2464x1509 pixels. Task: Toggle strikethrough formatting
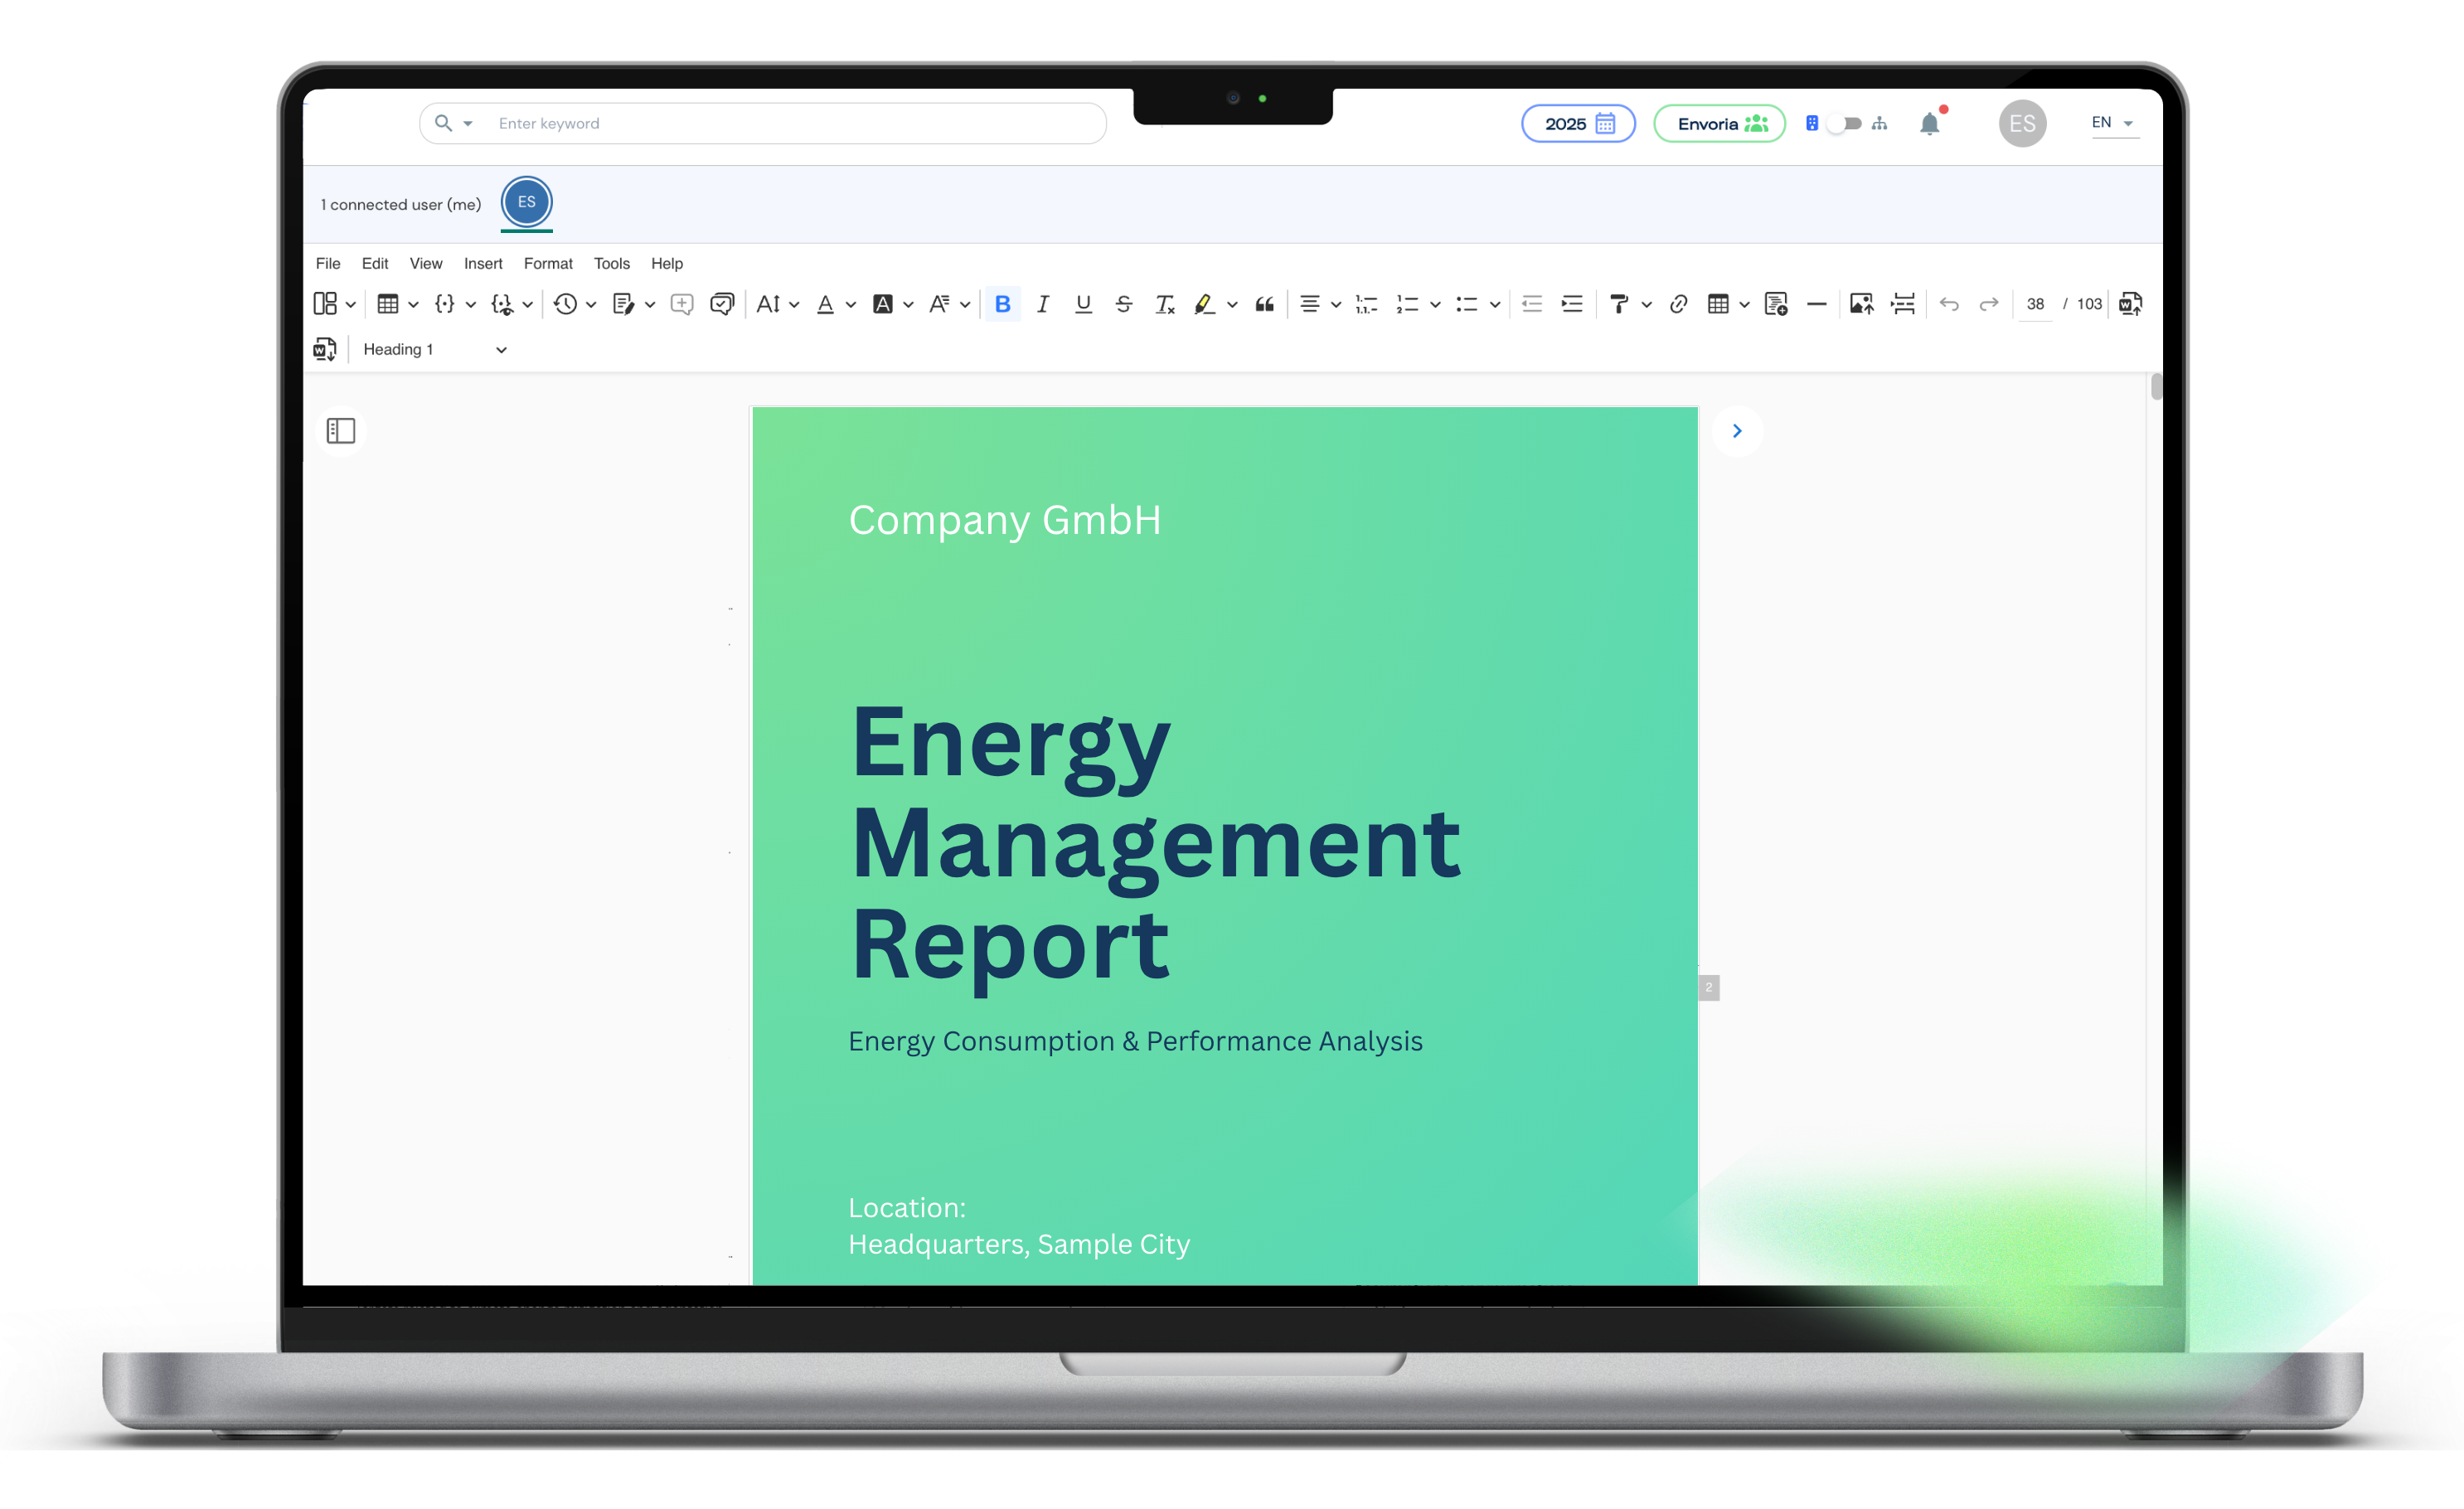[x=1123, y=304]
